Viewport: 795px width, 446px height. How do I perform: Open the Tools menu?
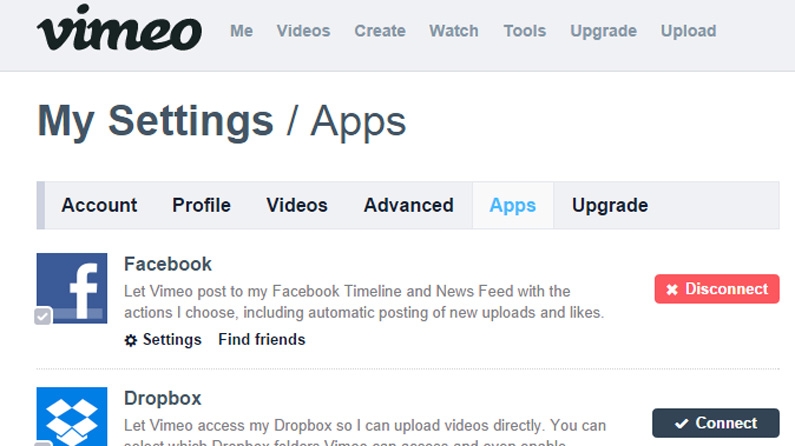(x=525, y=31)
